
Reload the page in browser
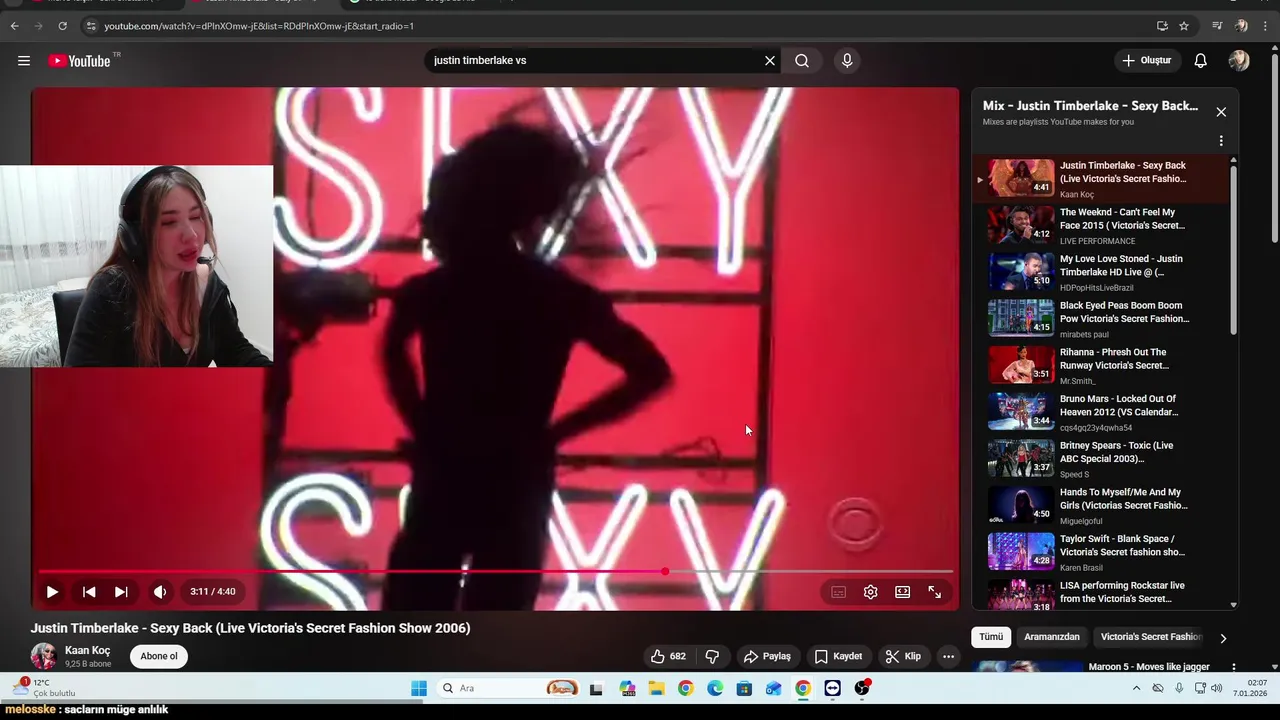pyautogui.click(x=62, y=26)
